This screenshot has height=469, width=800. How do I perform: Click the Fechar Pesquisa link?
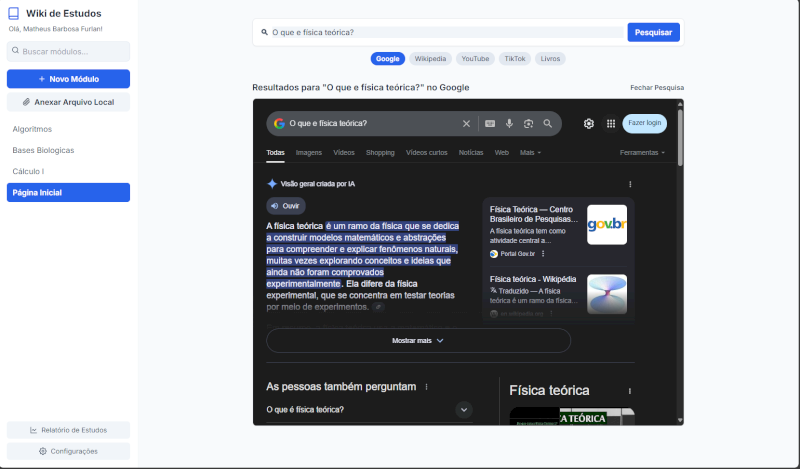(x=657, y=88)
